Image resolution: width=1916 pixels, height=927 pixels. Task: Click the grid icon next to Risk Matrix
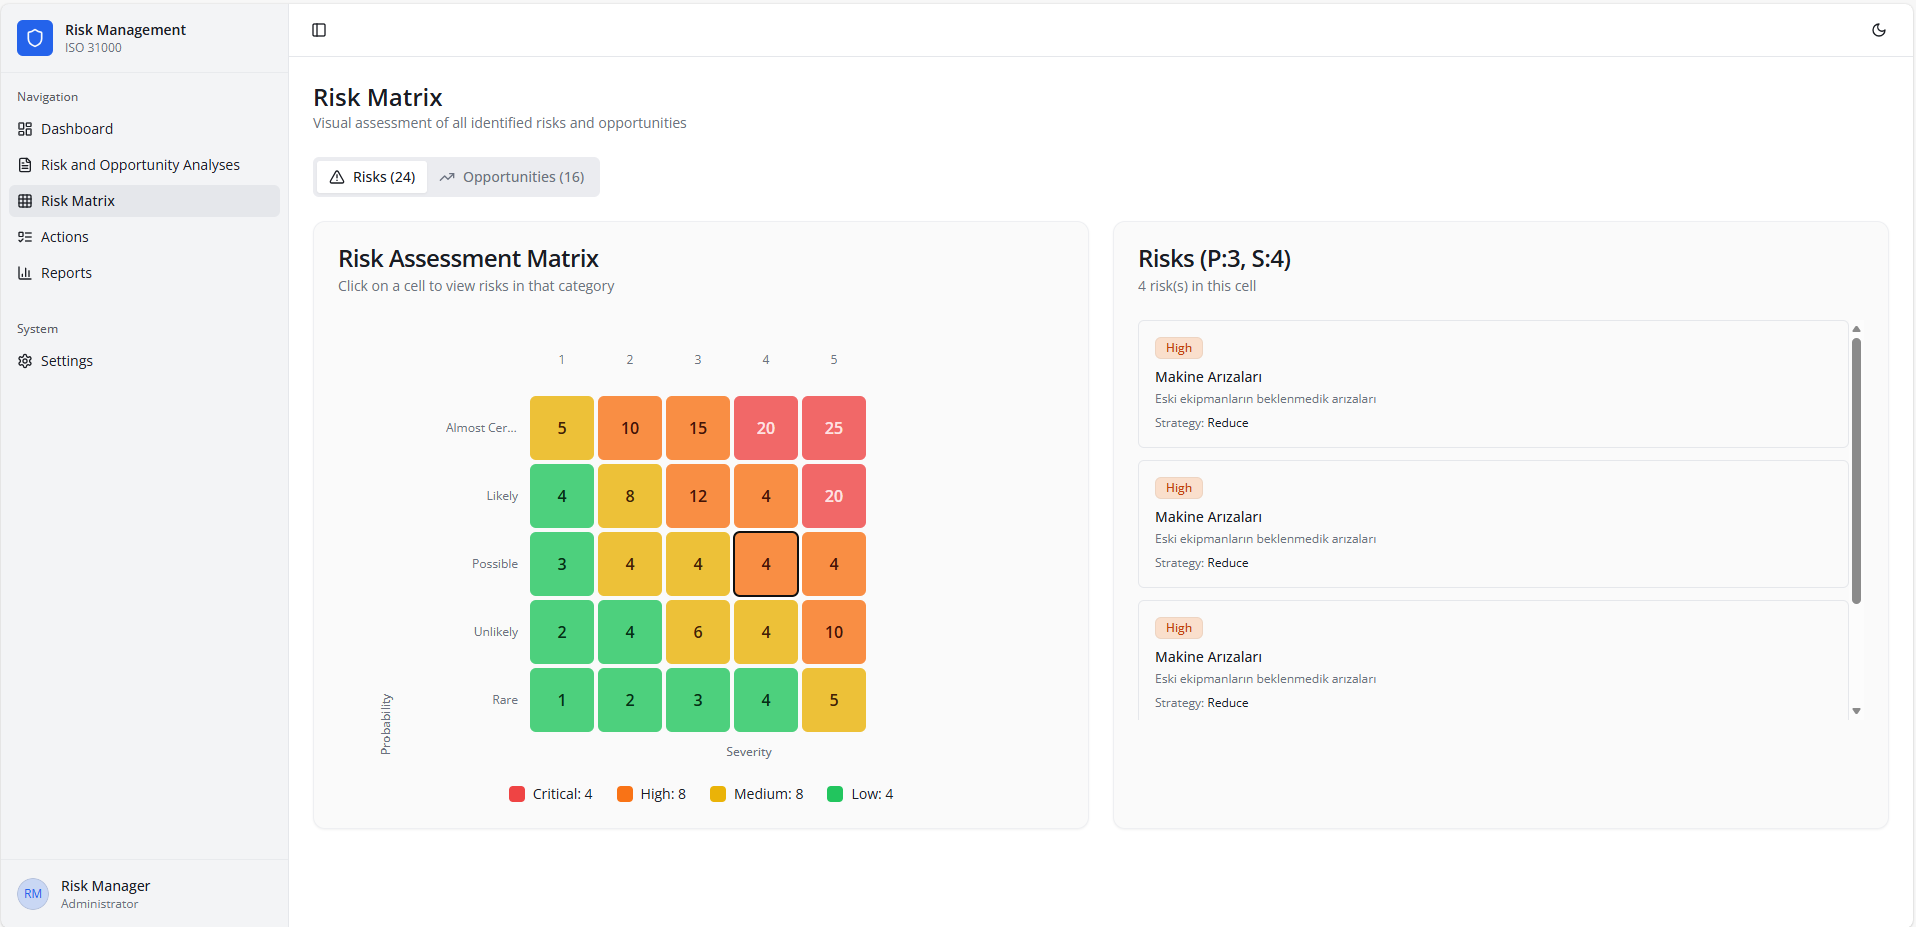click(x=24, y=200)
